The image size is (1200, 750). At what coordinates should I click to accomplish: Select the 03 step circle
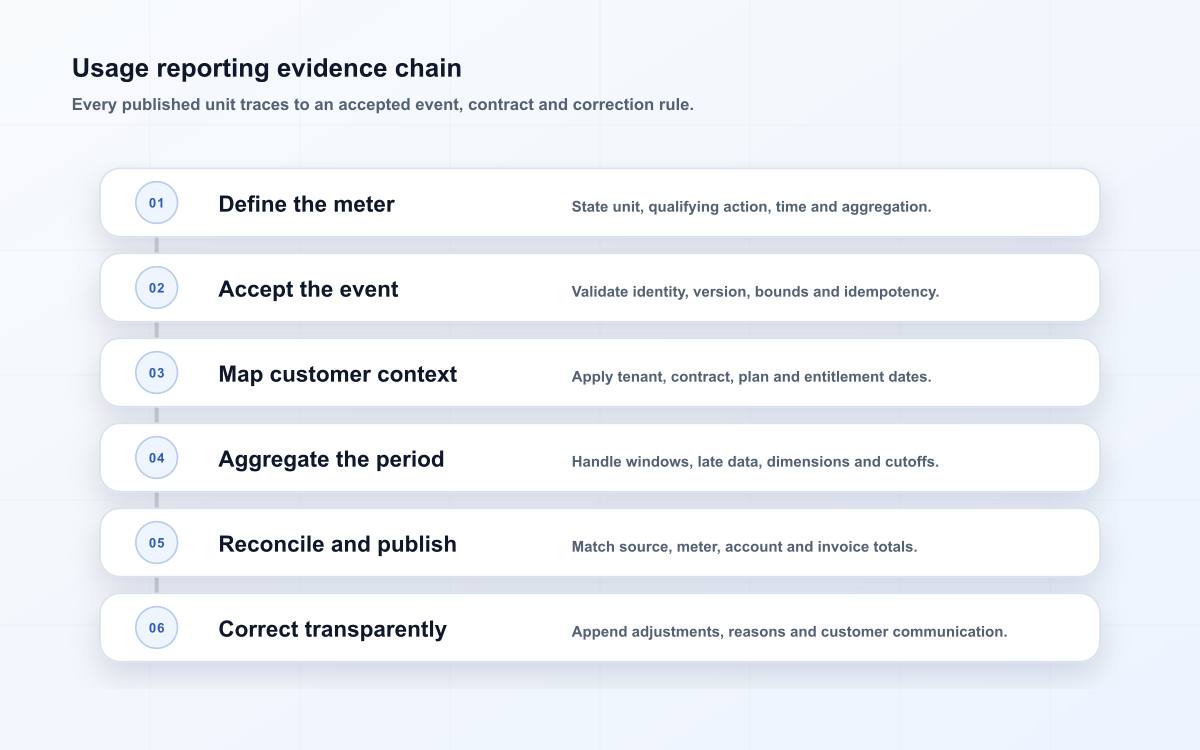coord(157,373)
